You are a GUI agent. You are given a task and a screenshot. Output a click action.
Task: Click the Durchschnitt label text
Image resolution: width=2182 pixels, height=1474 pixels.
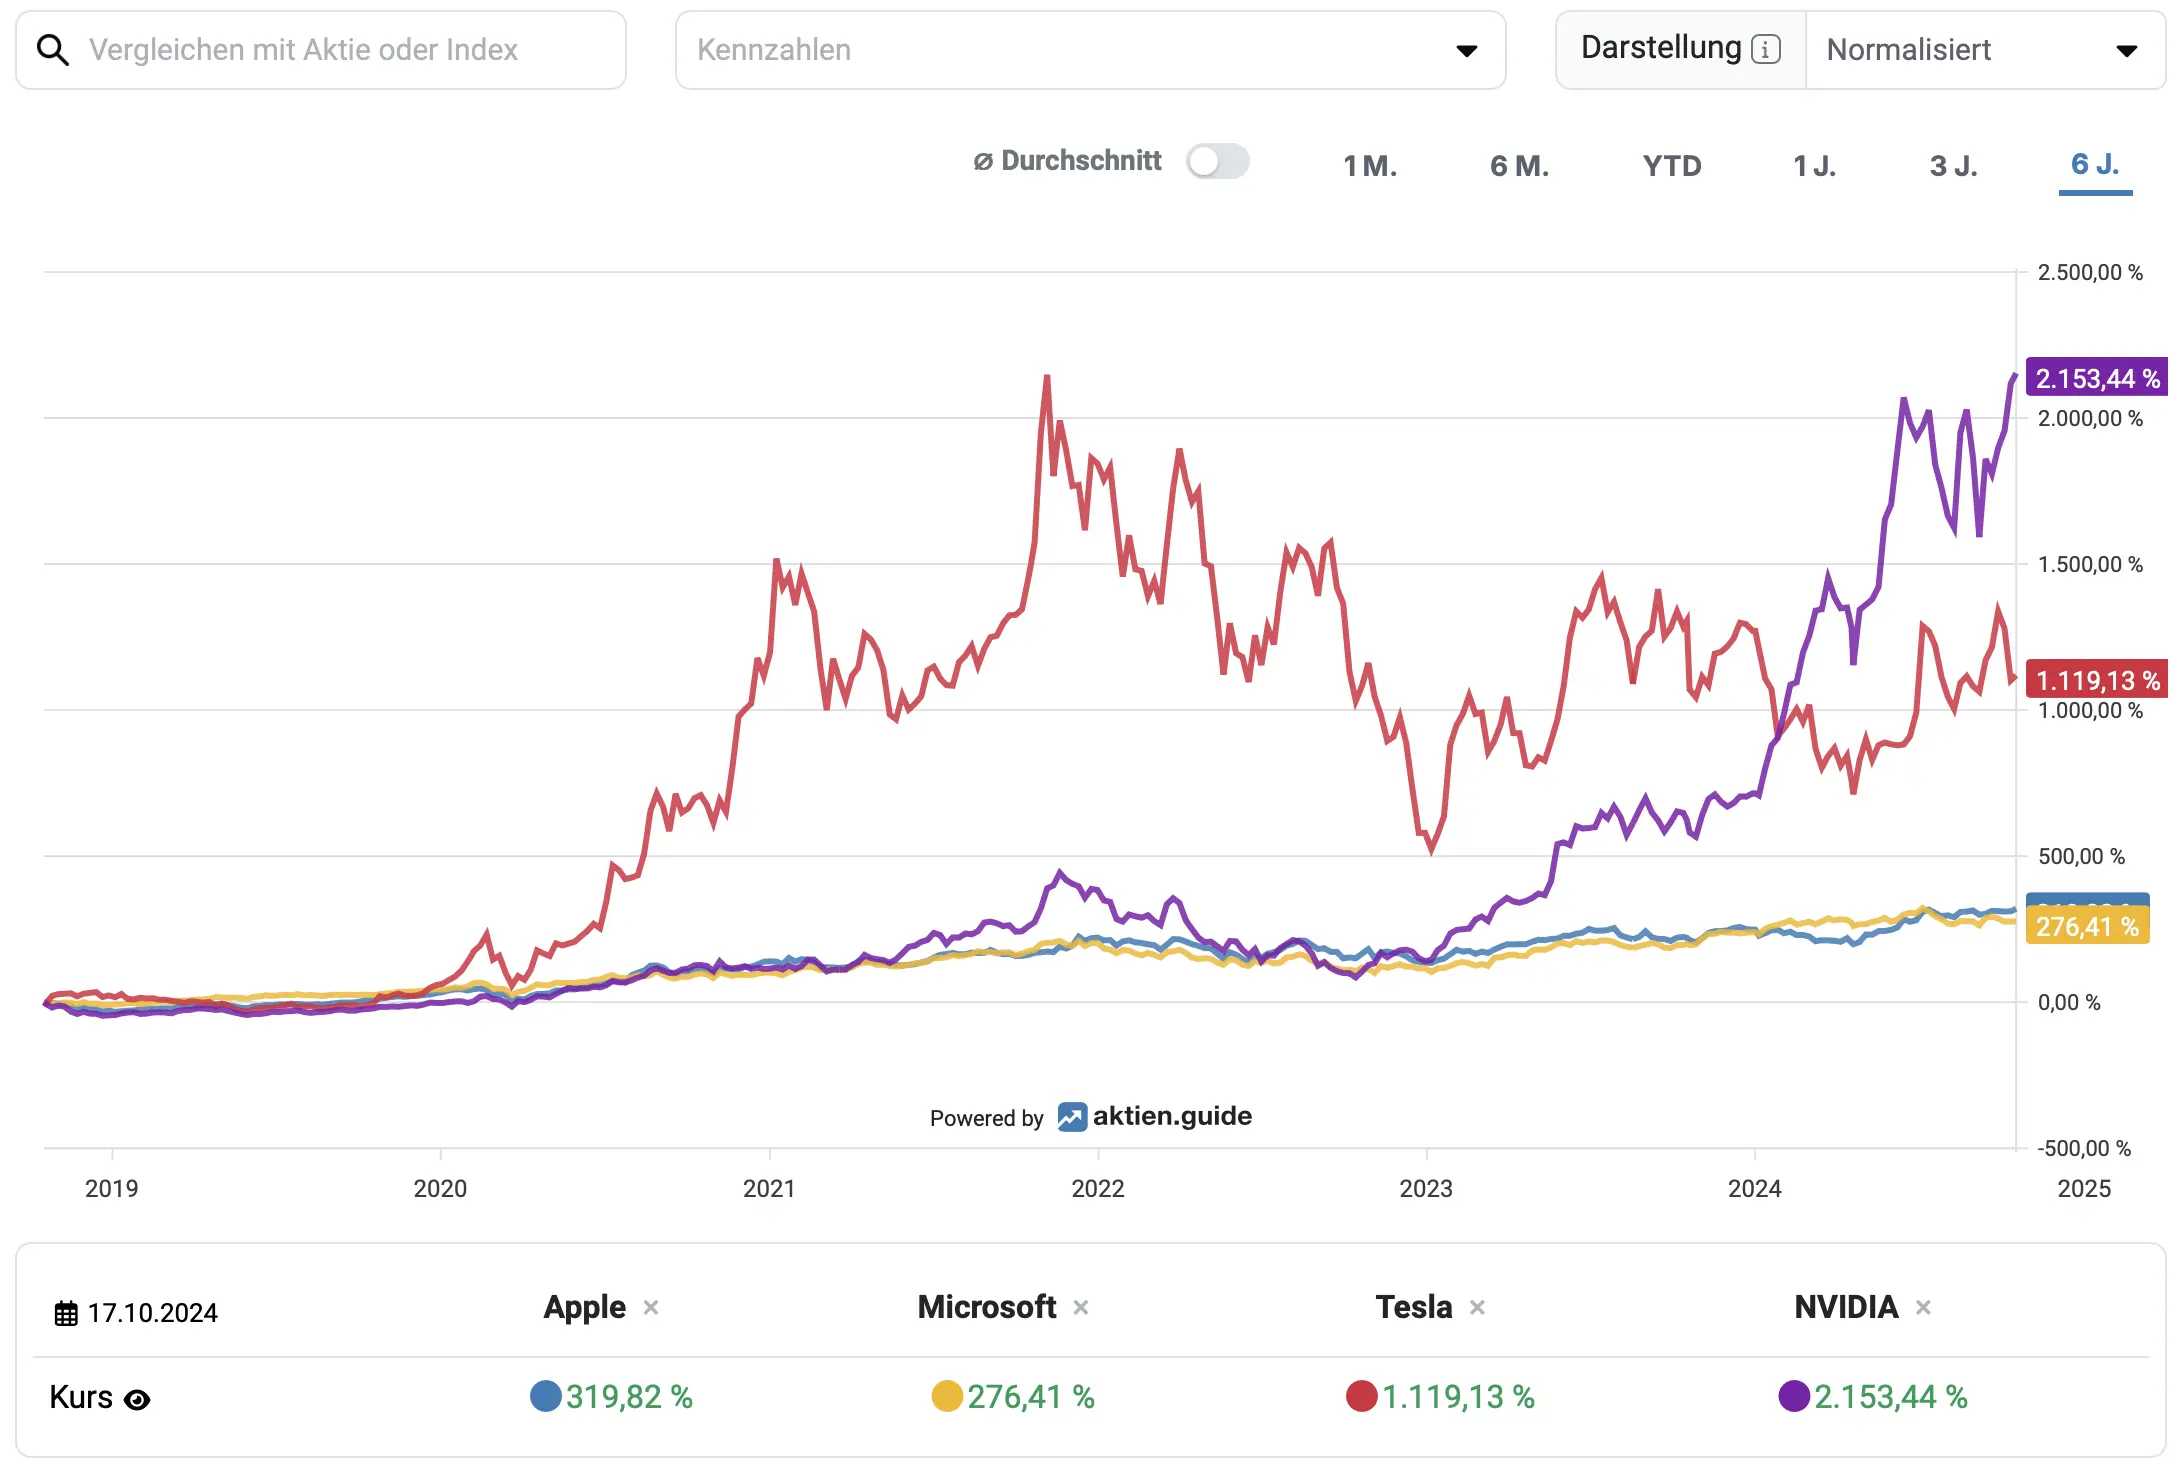click(x=1081, y=161)
